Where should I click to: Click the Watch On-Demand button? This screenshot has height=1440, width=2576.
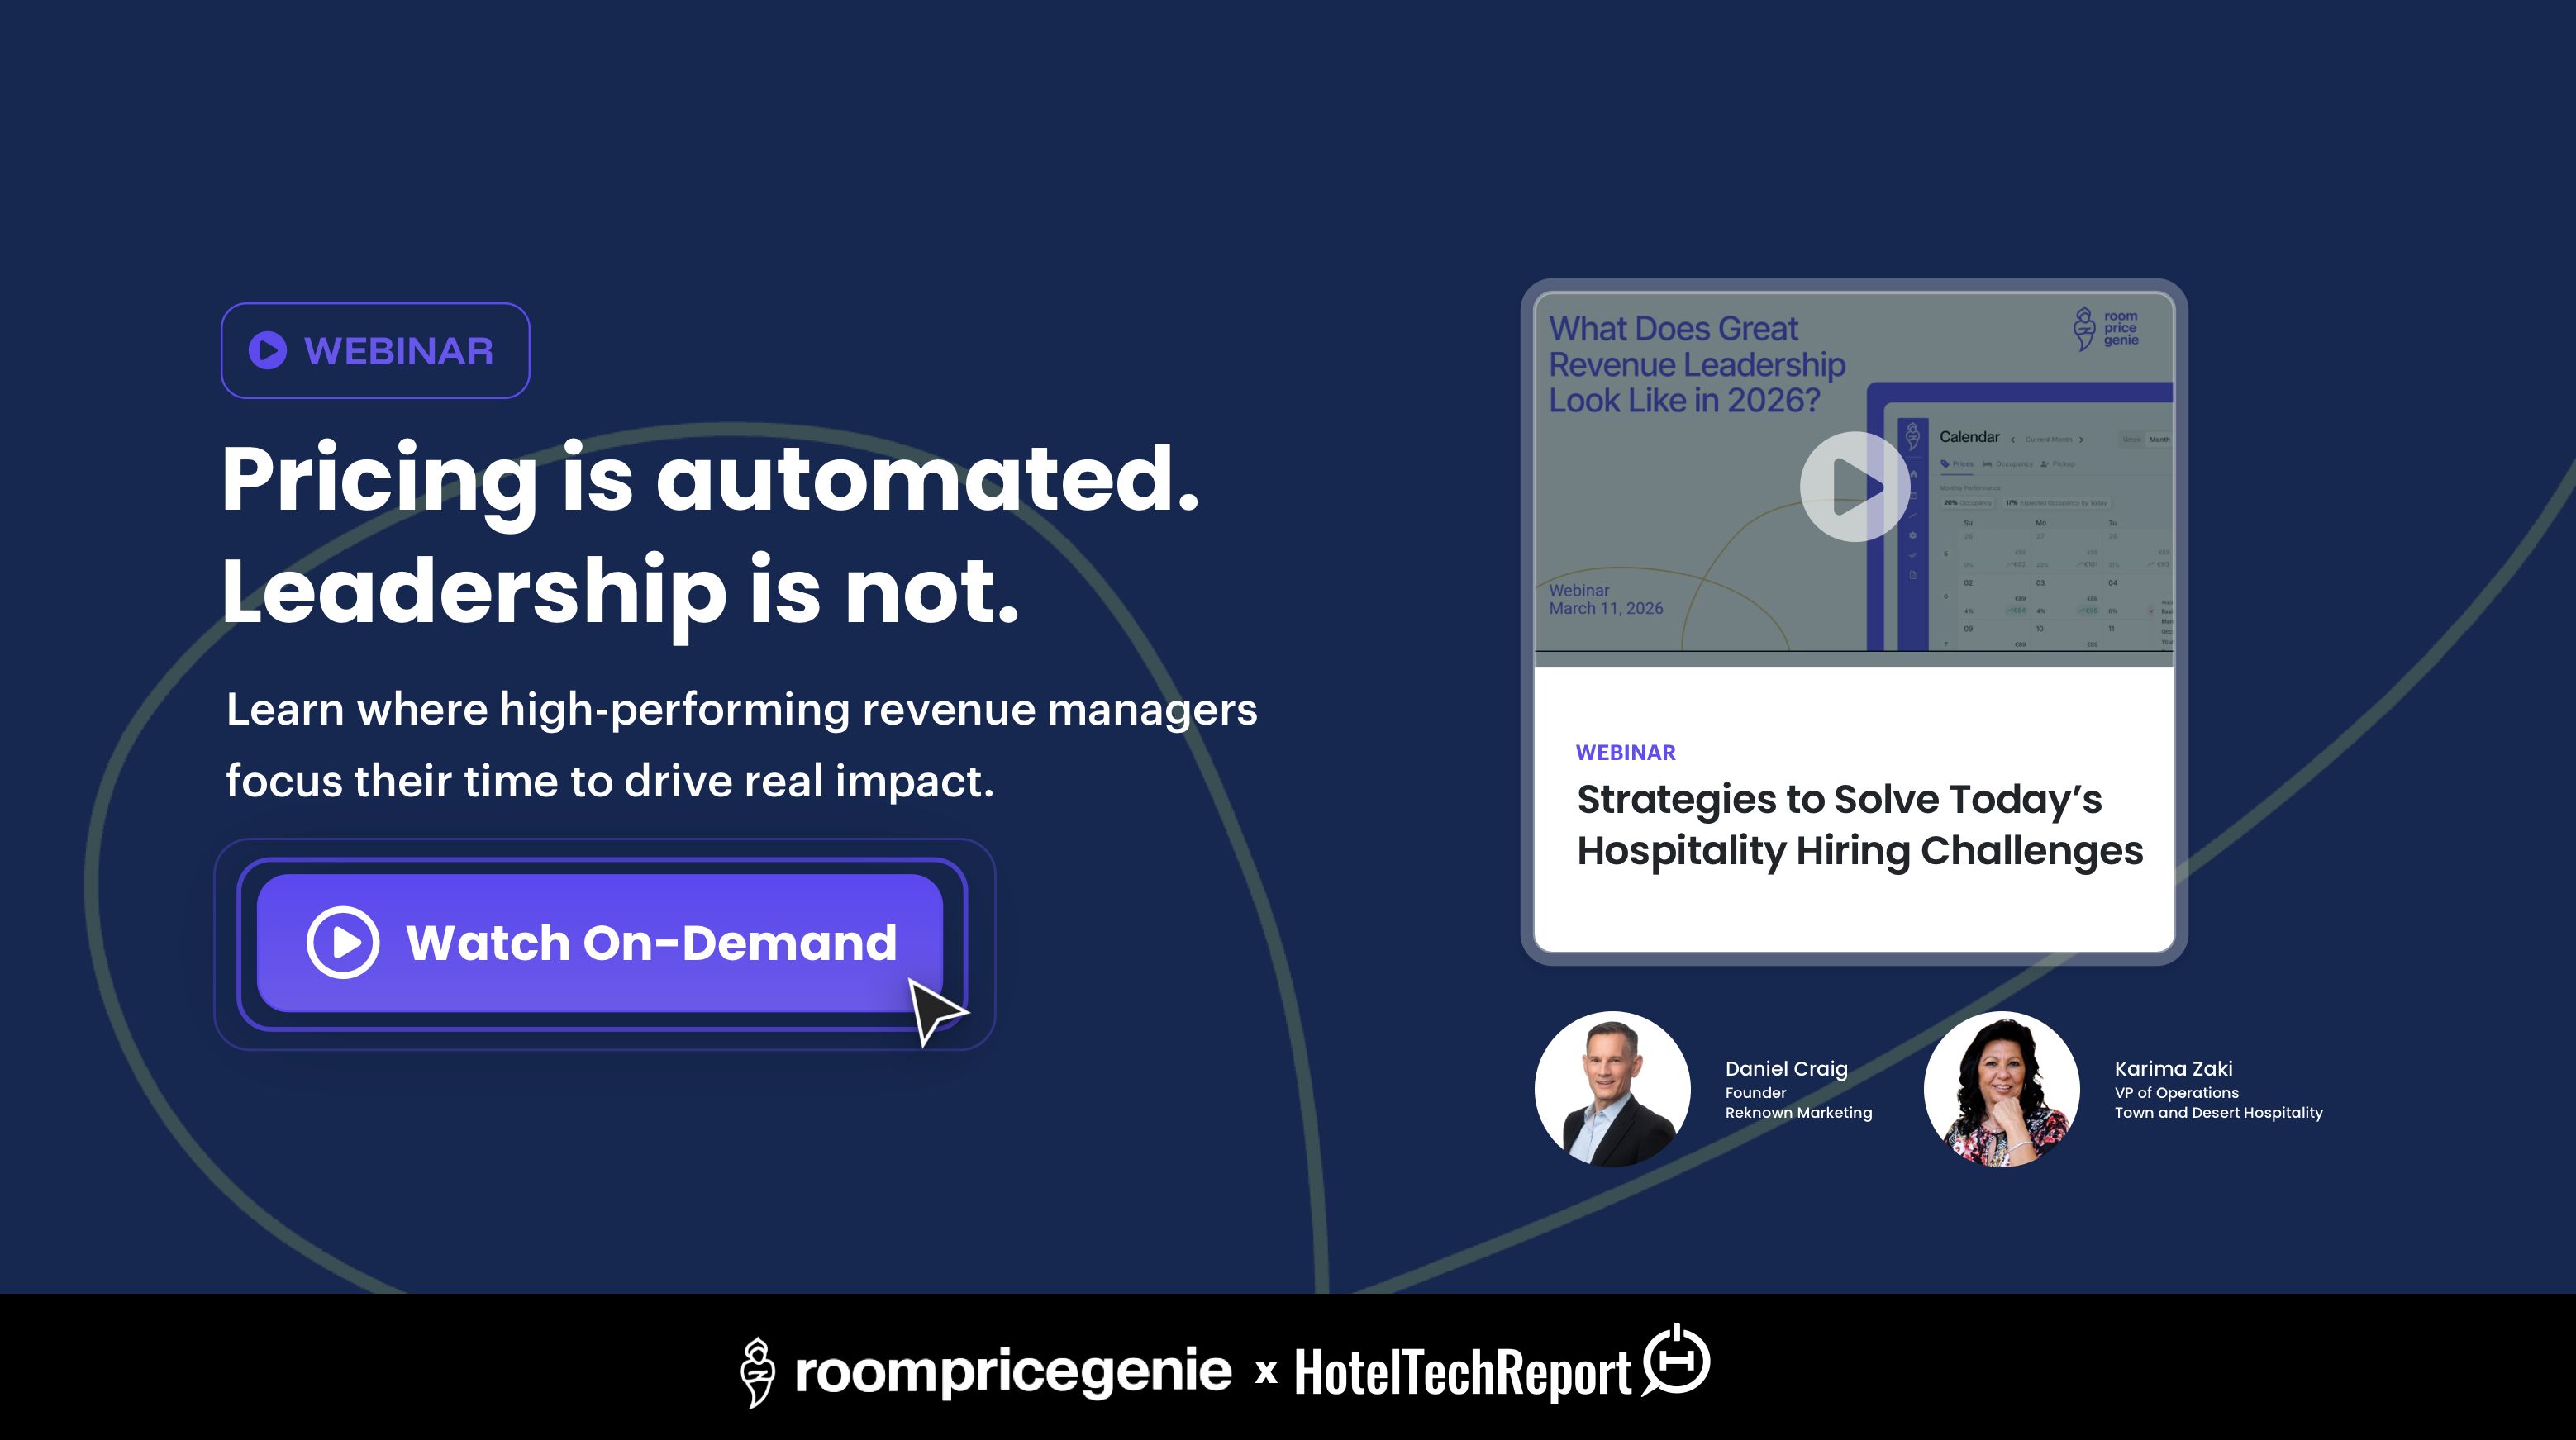600,943
